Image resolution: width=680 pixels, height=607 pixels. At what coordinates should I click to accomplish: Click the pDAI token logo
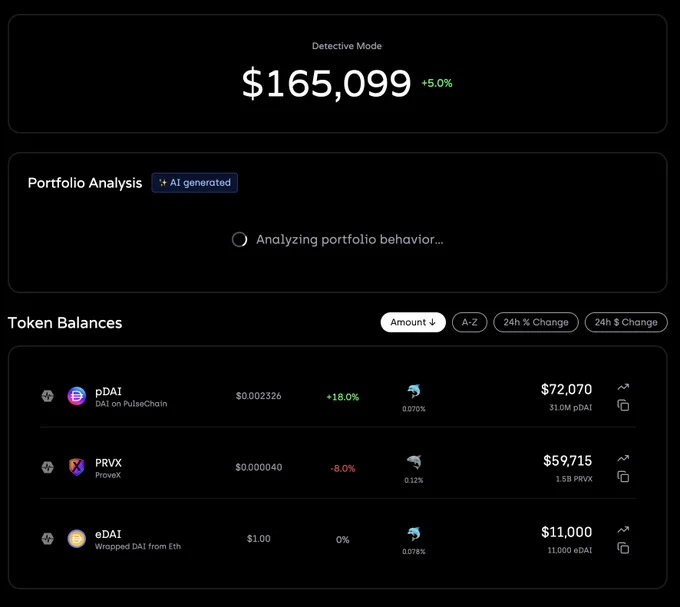point(77,396)
